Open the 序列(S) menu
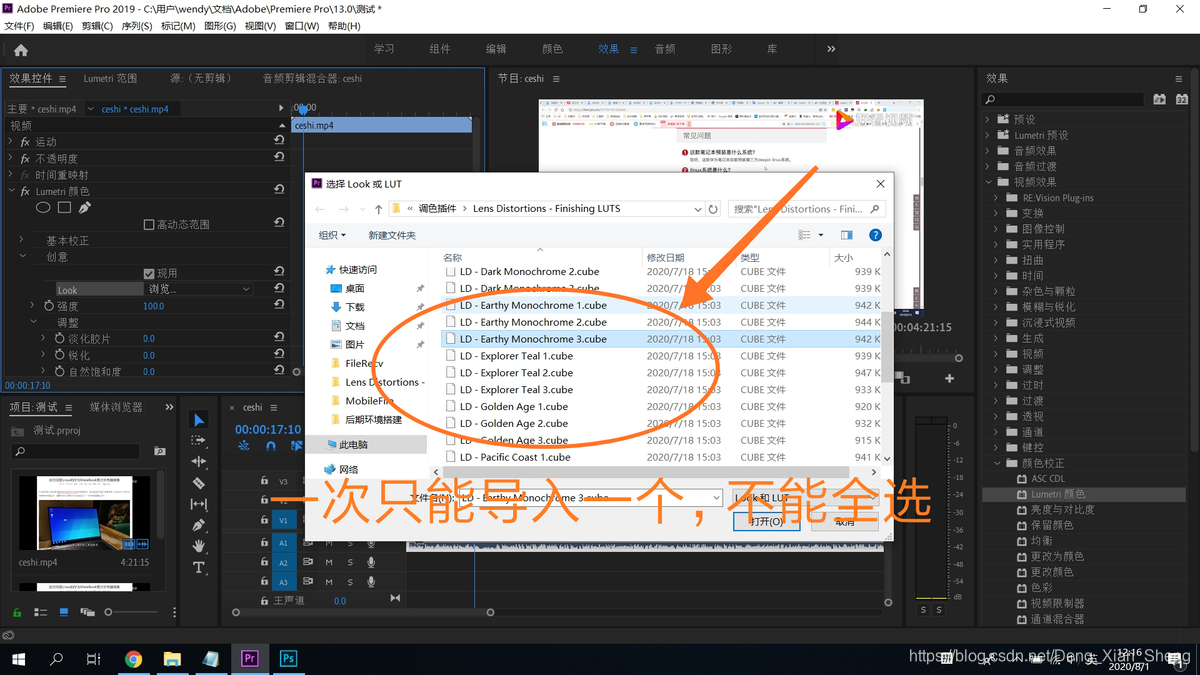 click(137, 26)
